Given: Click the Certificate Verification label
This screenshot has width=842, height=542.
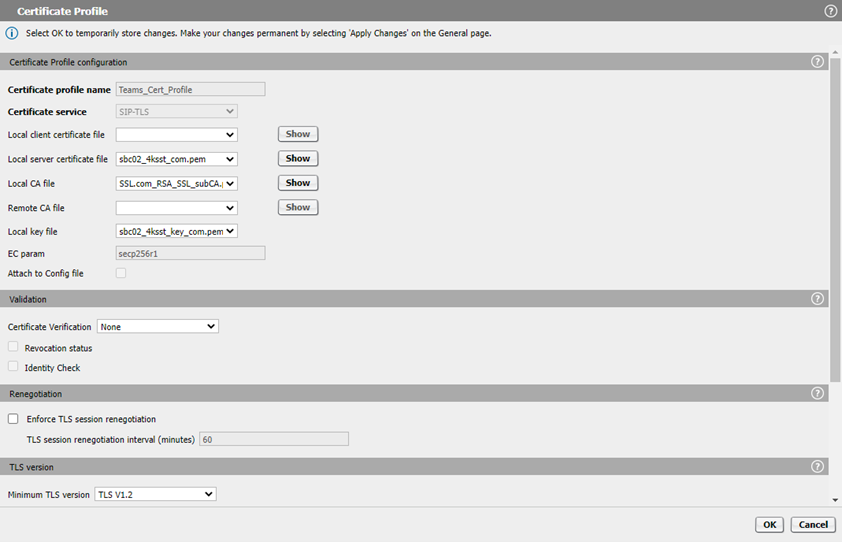Looking at the screenshot, I should point(49,327).
